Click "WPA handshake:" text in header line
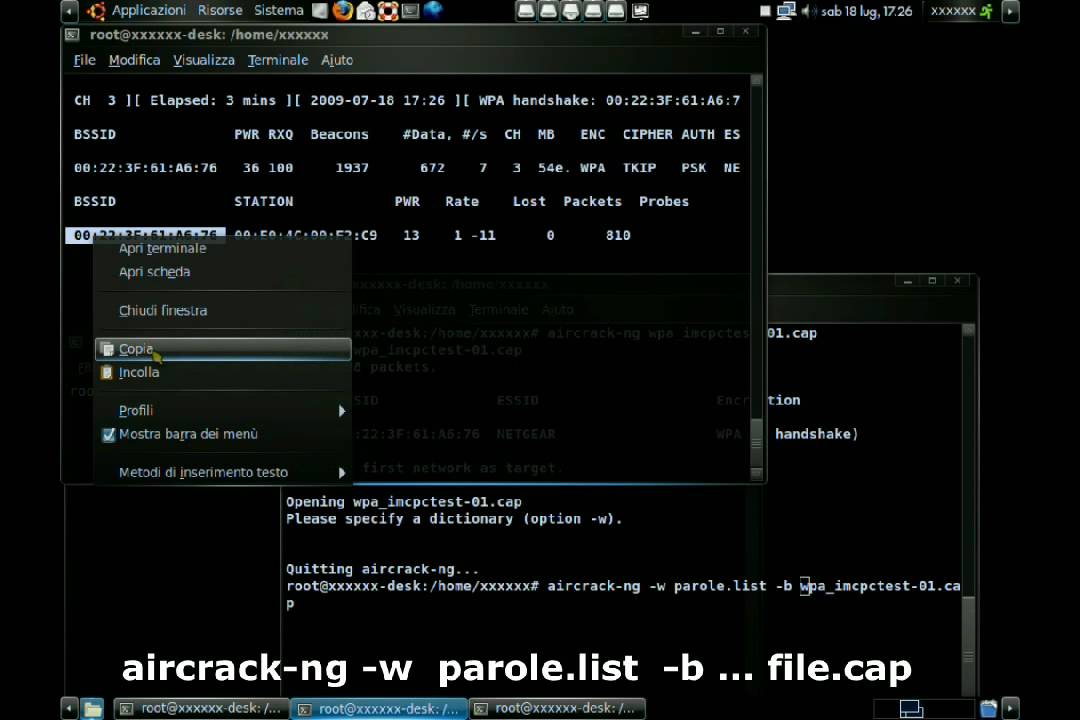Screen dimensions: 1080x720 click(538, 101)
